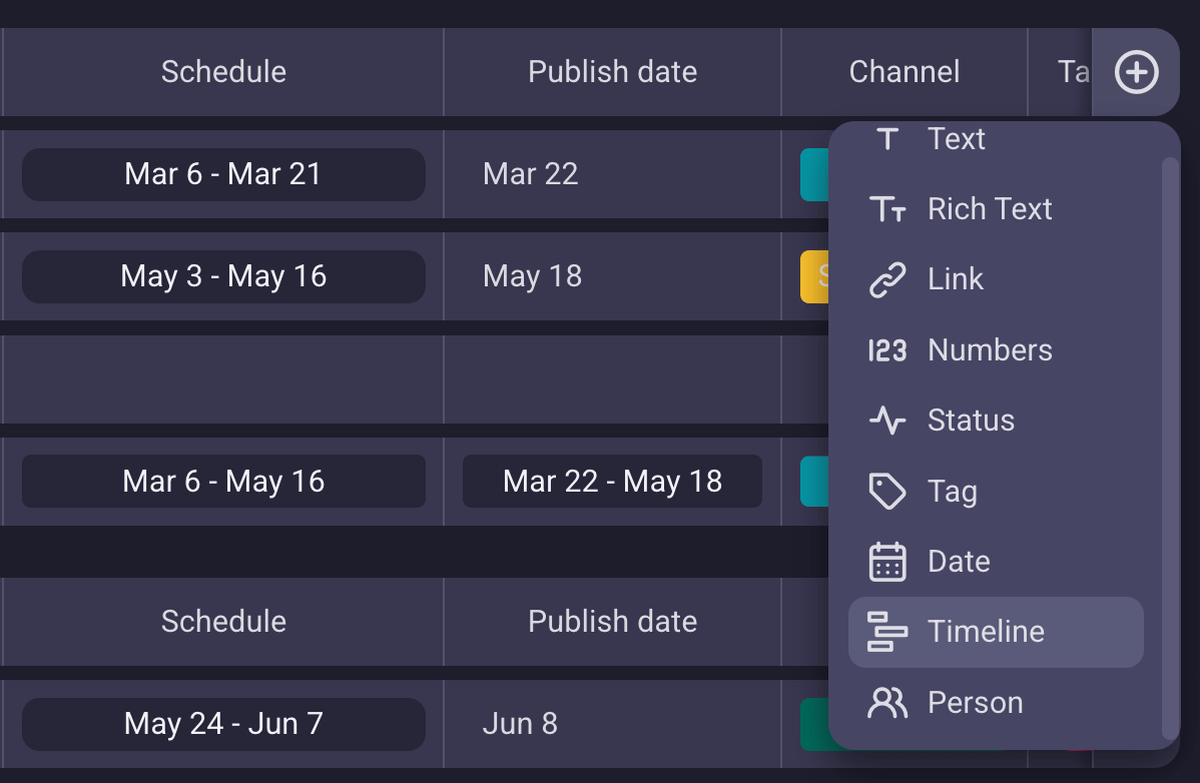
Task: Click the Tag label icon
Action: click(887, 491)
